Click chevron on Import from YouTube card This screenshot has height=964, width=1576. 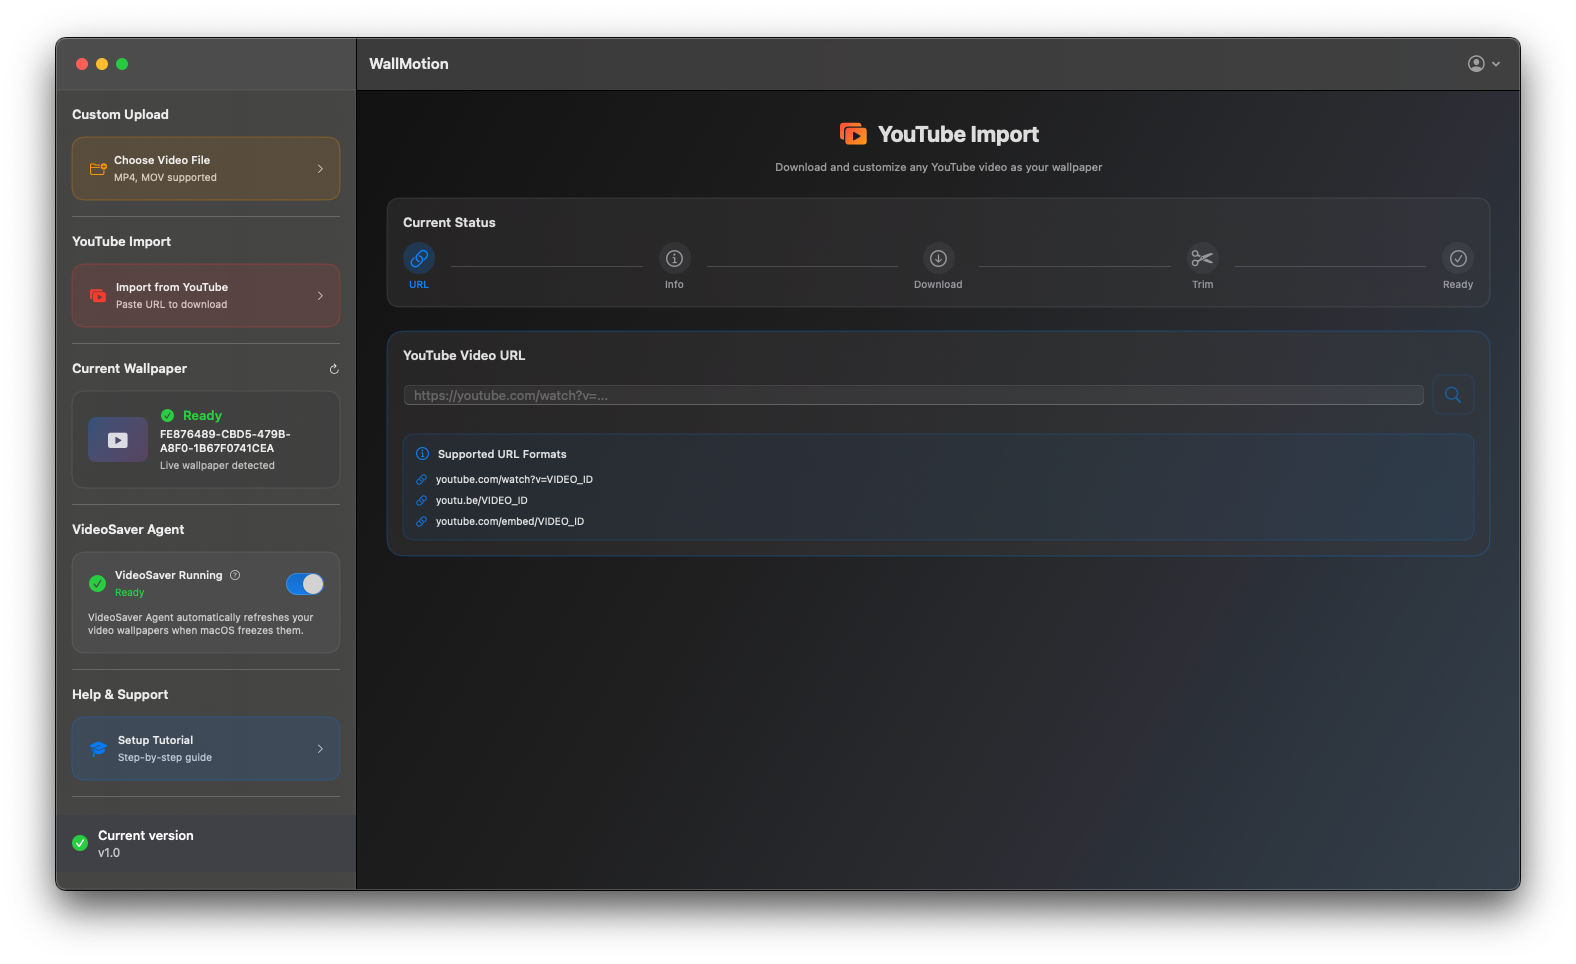click(x=320, y=296)
